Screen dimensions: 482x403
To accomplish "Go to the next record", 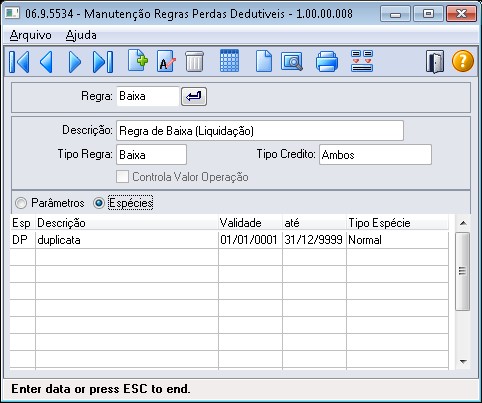I will coord(74,62).
